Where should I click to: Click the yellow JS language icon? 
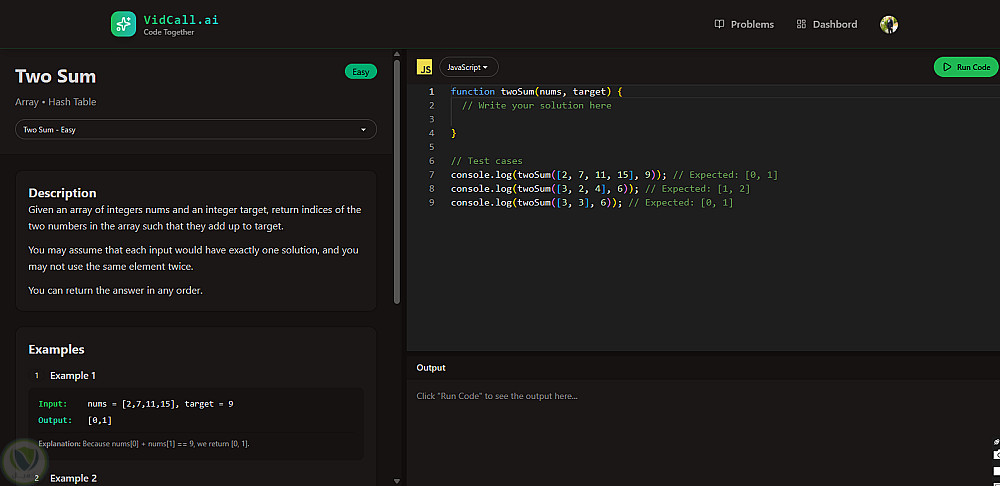(424, 67)
